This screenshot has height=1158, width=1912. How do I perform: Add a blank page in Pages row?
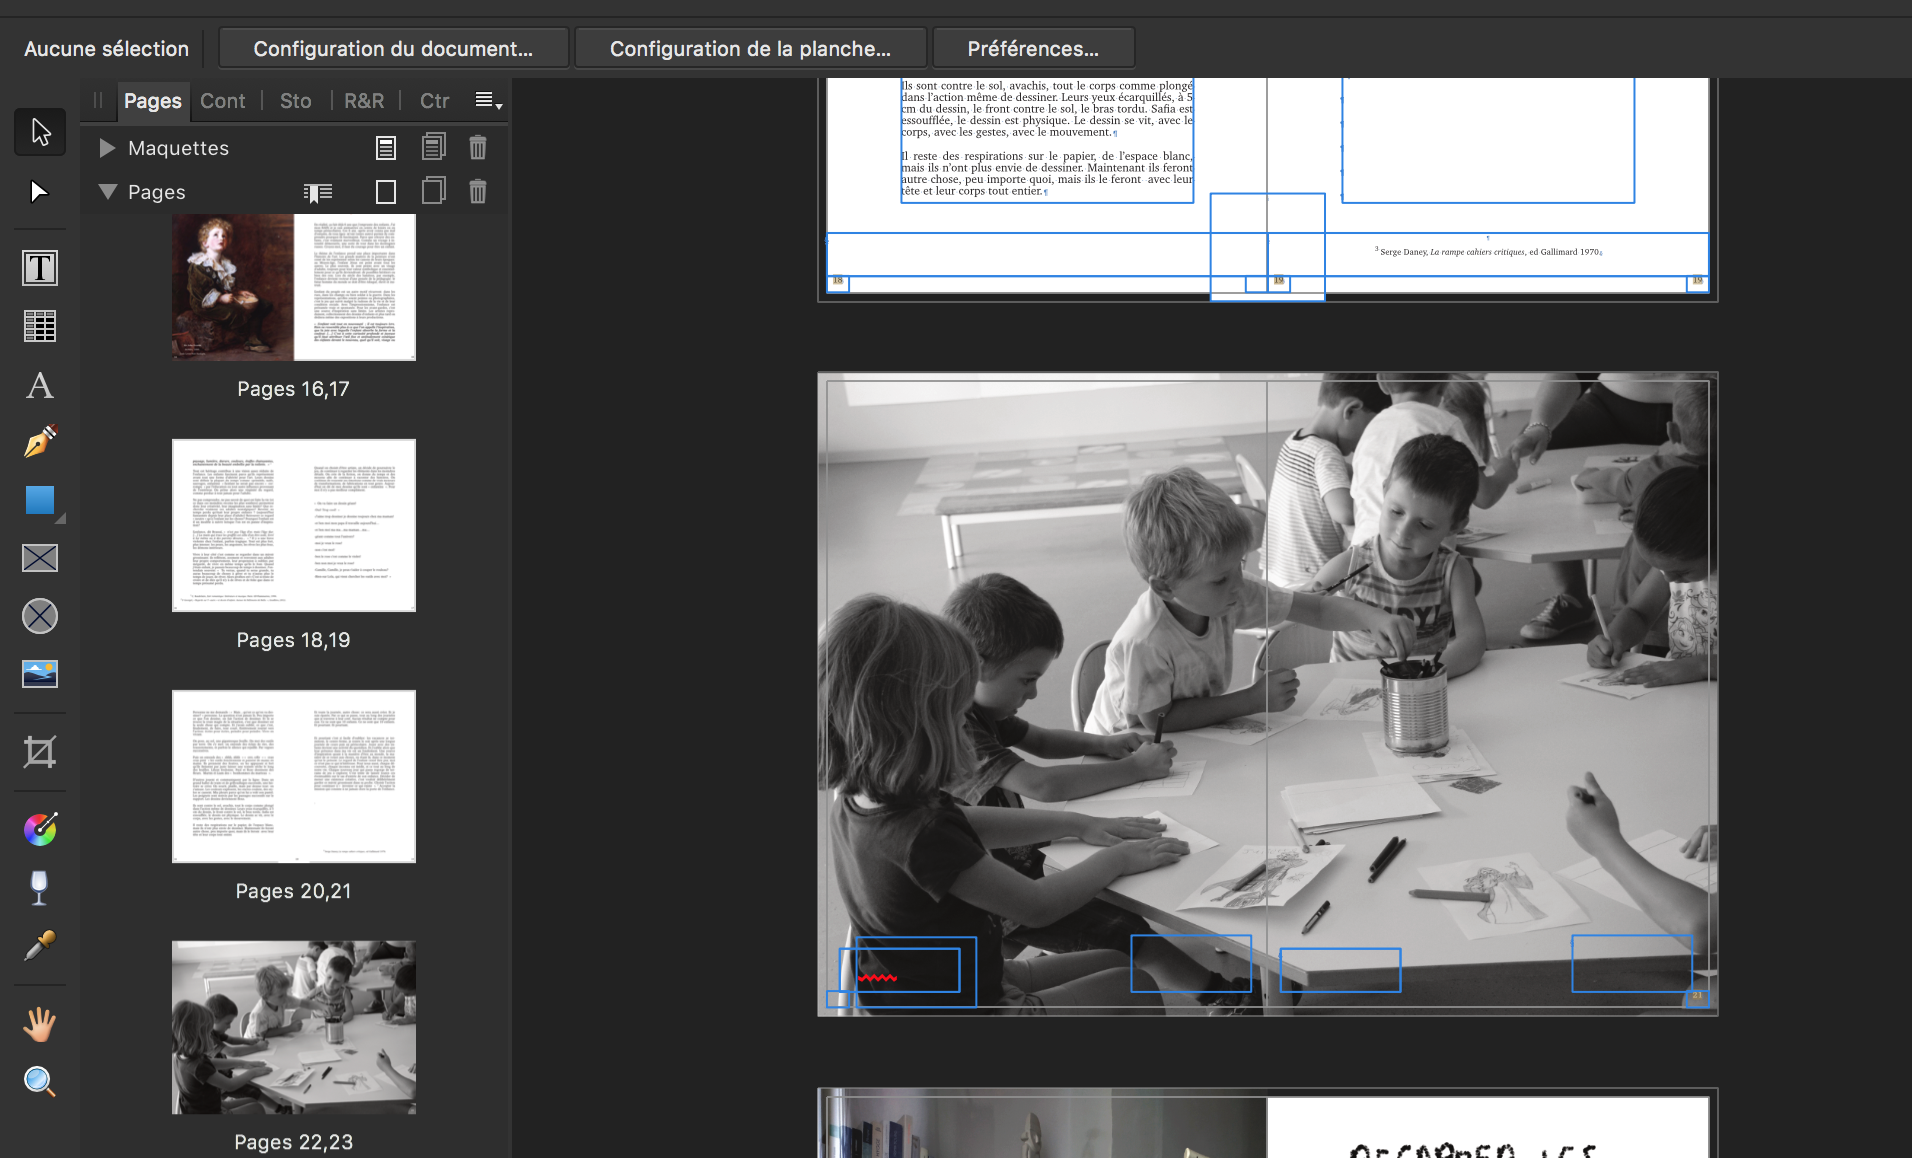click(x=386, y=192)
